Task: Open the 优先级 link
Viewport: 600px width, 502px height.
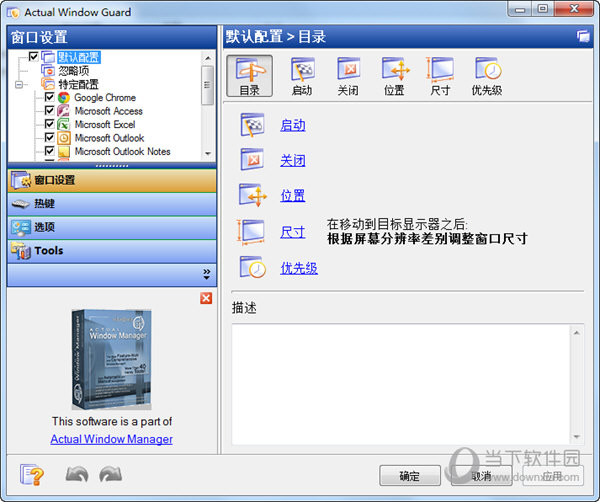Action: tap(299, 268)
